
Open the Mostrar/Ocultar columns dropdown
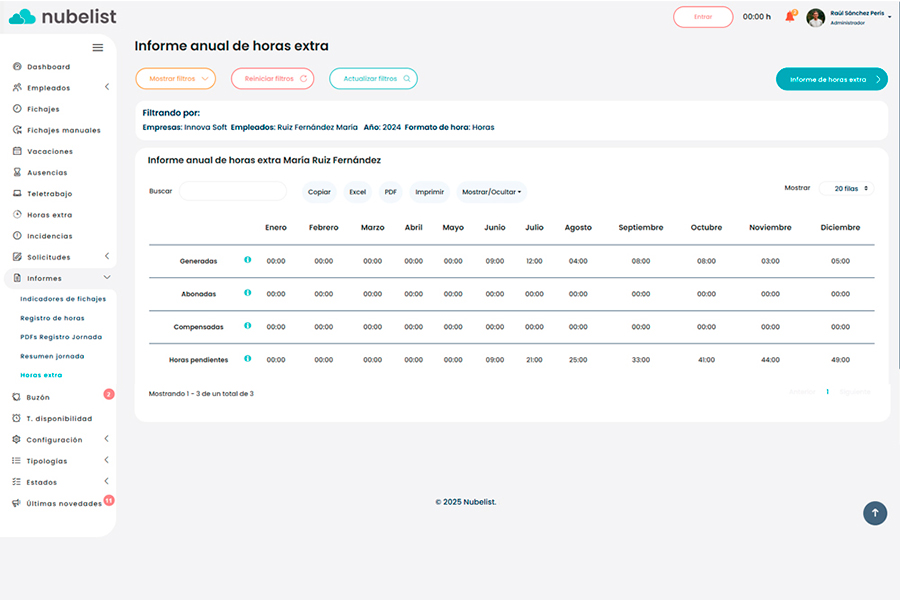(x=491, y=191)
